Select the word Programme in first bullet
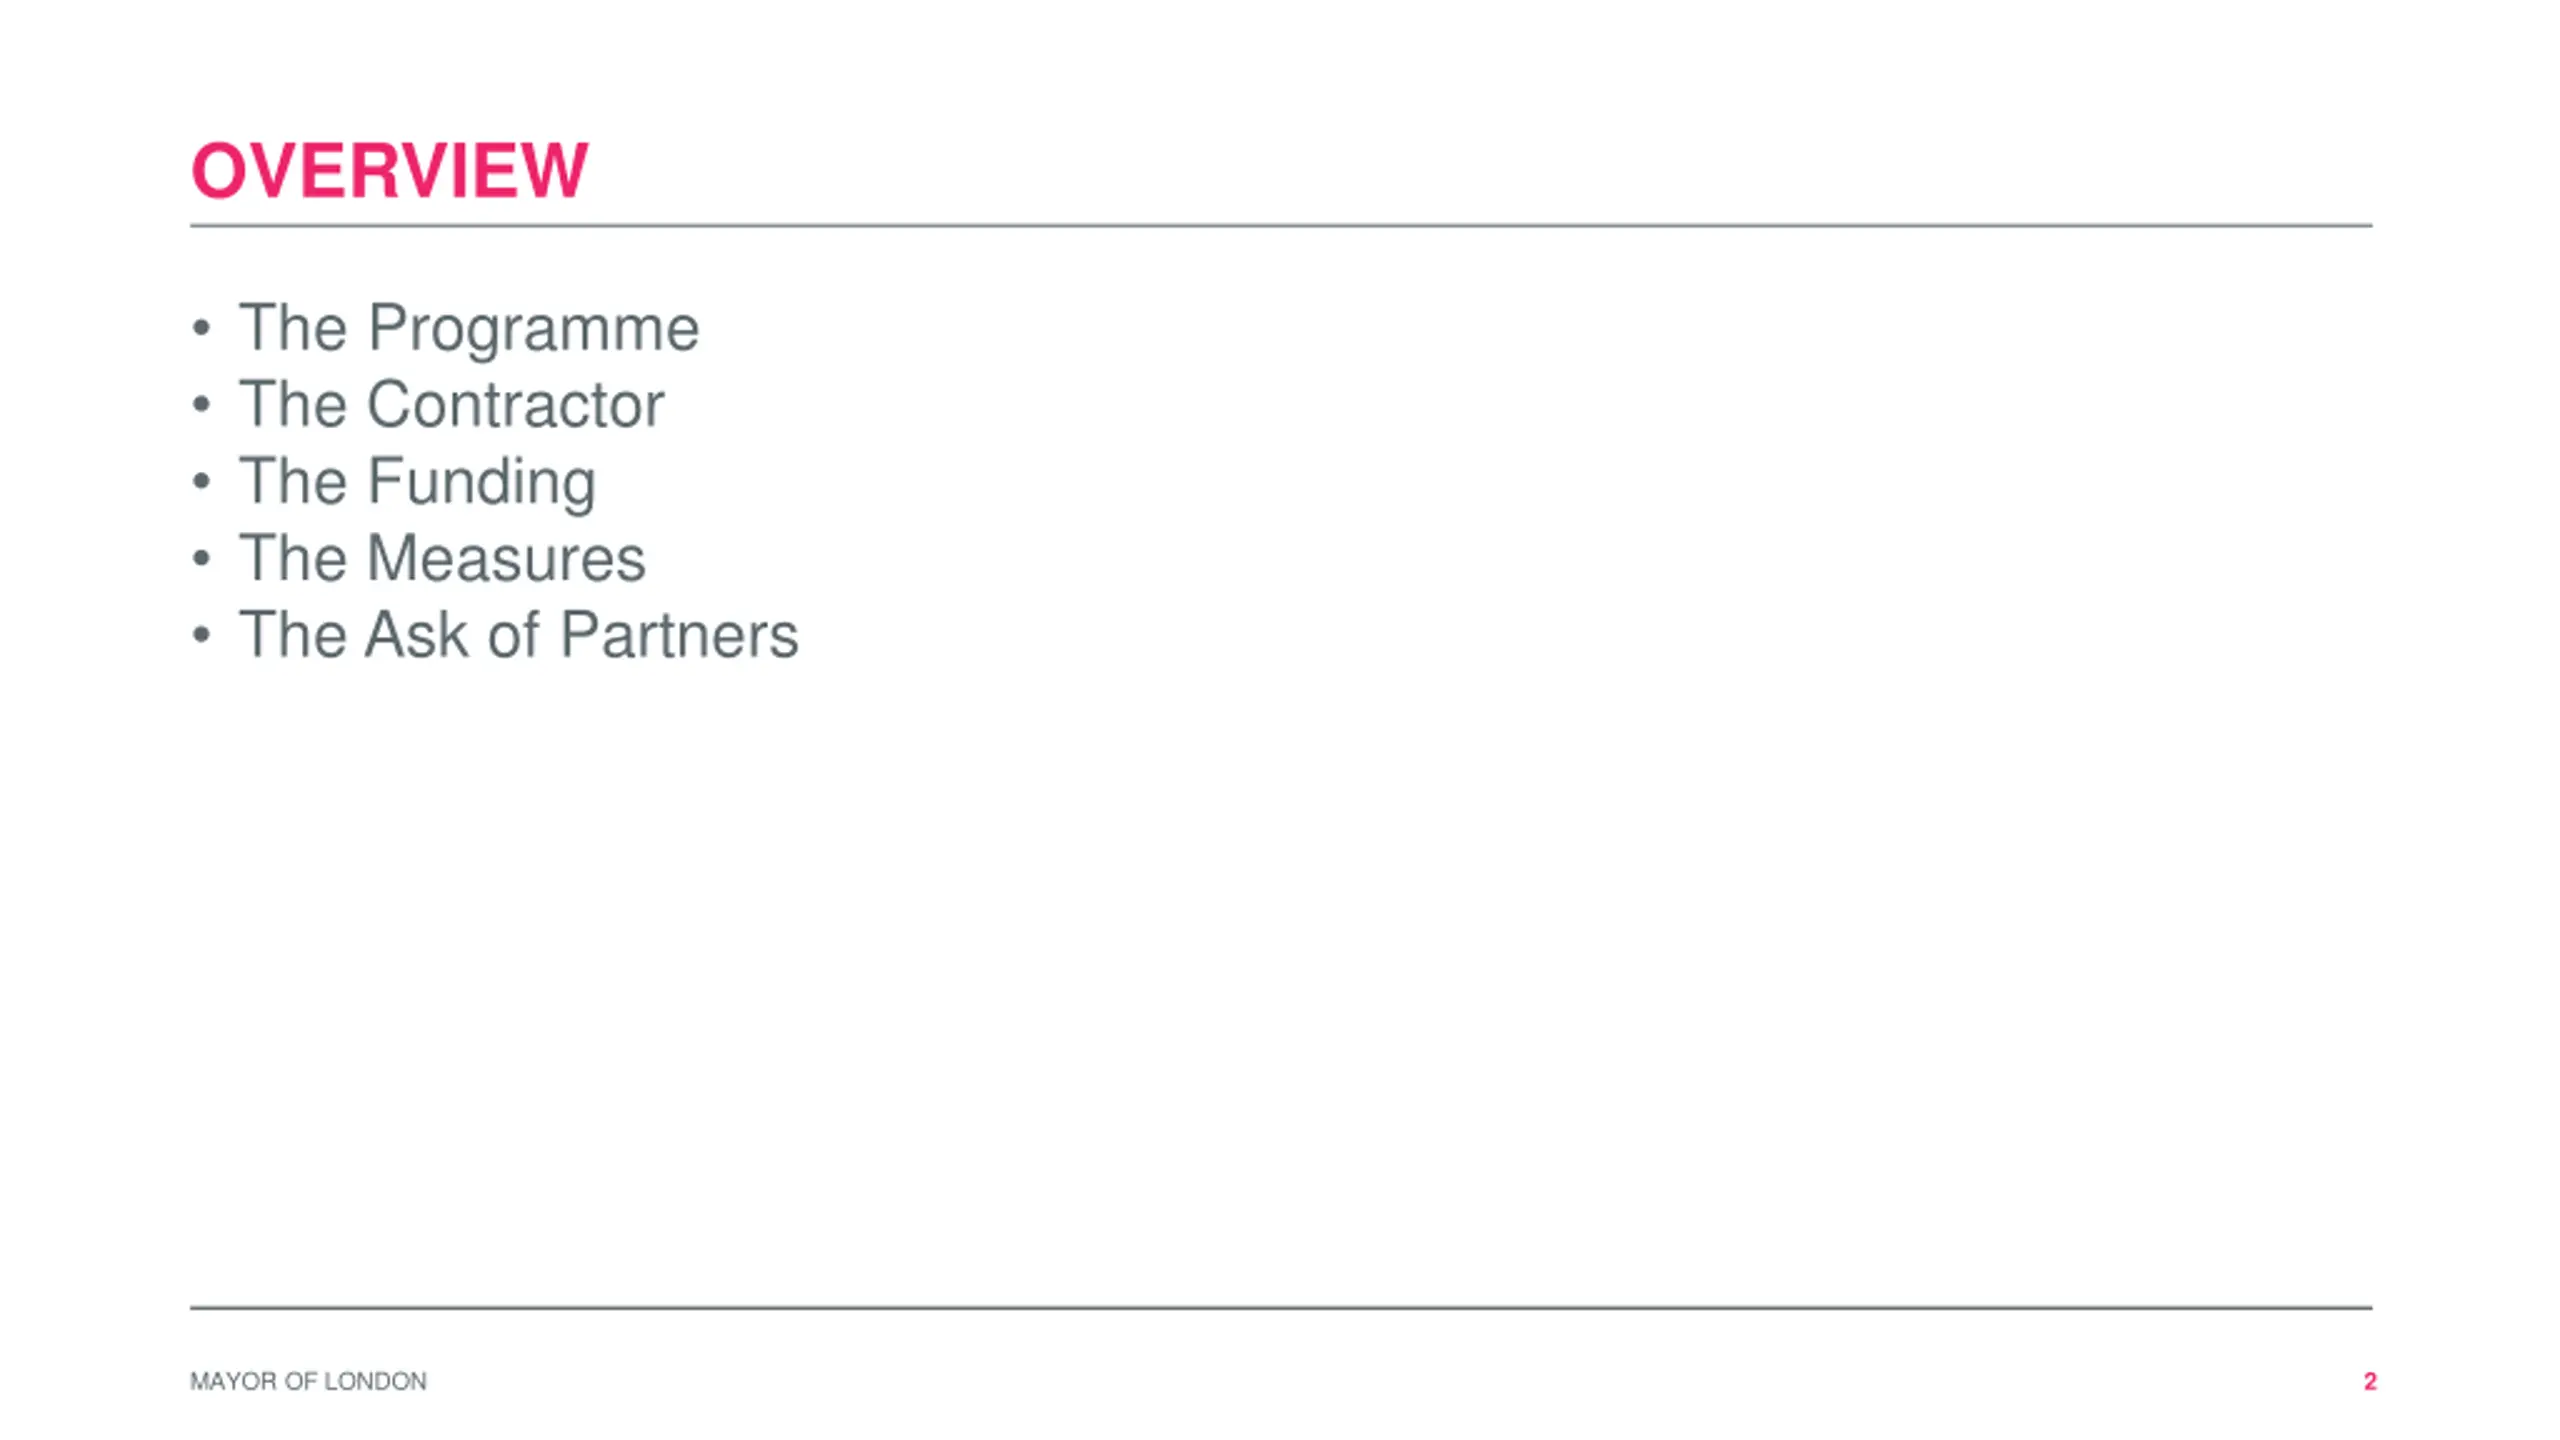This screenshot has height=1440, width=2560. coord(533,329)
